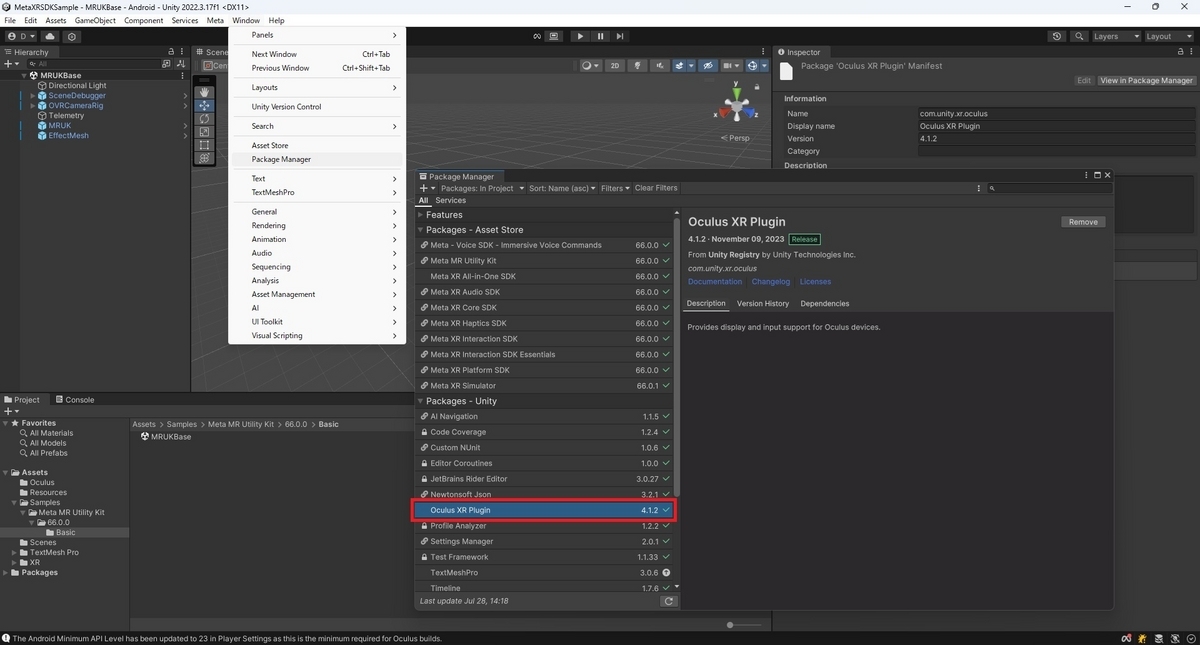Open the Layouts submenu
This screenshot has height=645, width=1200.
315,87
